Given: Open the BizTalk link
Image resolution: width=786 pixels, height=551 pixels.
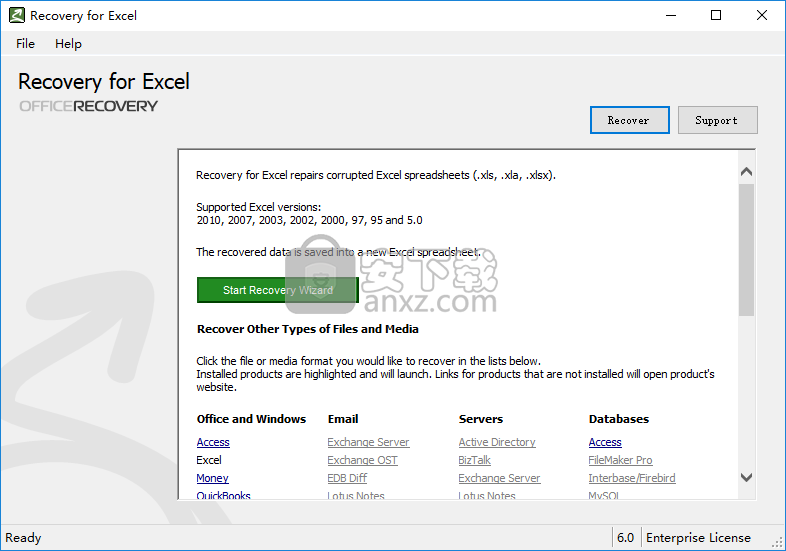Looking at the screenshot, I should (x=474, y=460).
